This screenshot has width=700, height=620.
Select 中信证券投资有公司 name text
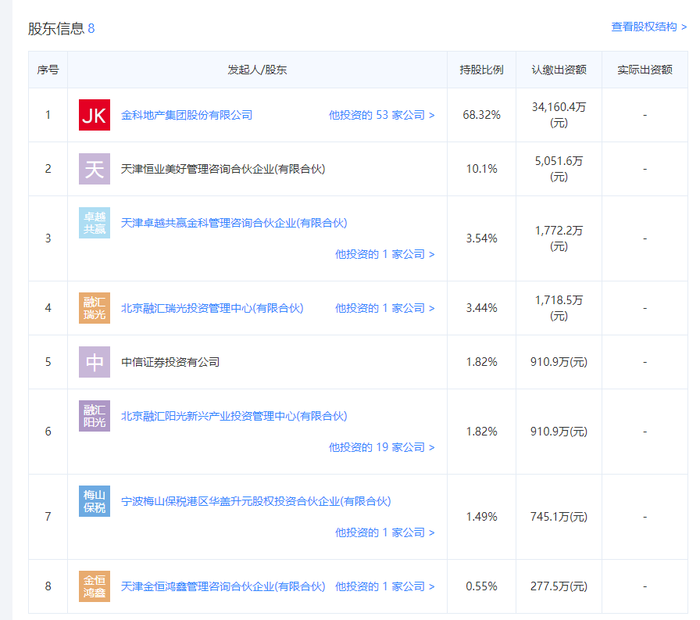coord(170,362)
